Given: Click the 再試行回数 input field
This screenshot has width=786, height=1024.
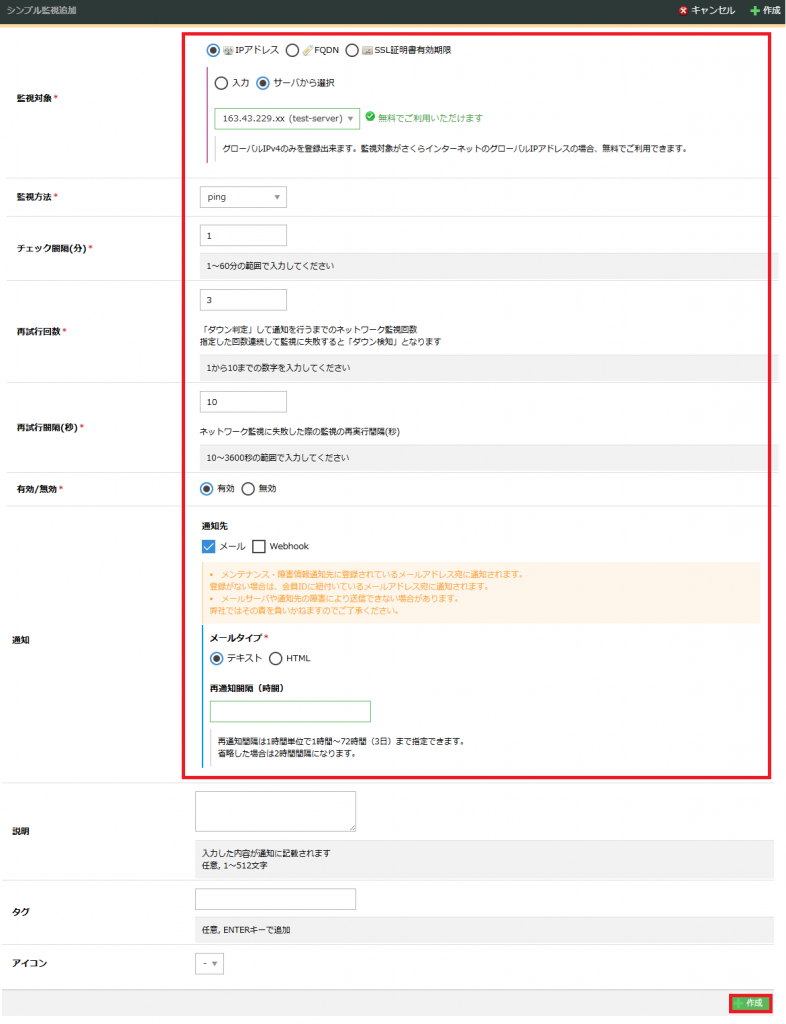Looking at the screenshot, I should click(x=243, y=300).
